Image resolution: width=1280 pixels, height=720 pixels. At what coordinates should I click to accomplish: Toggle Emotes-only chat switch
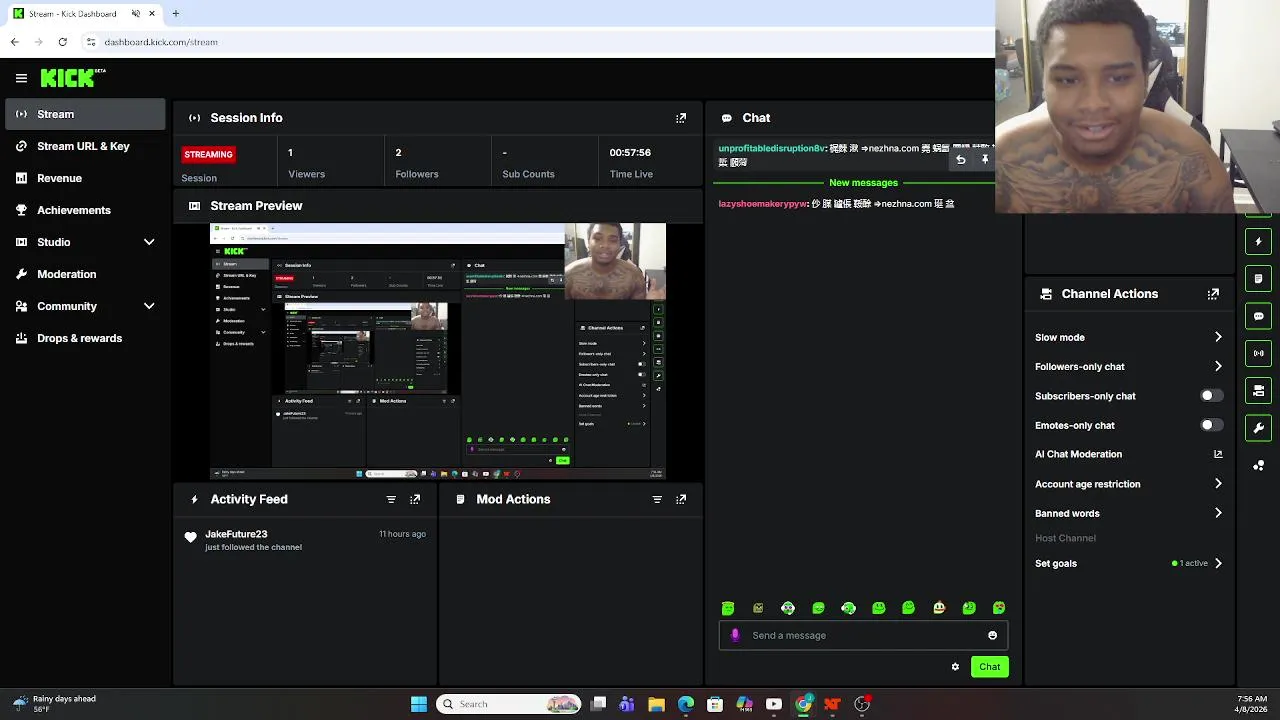[1210, 425]
